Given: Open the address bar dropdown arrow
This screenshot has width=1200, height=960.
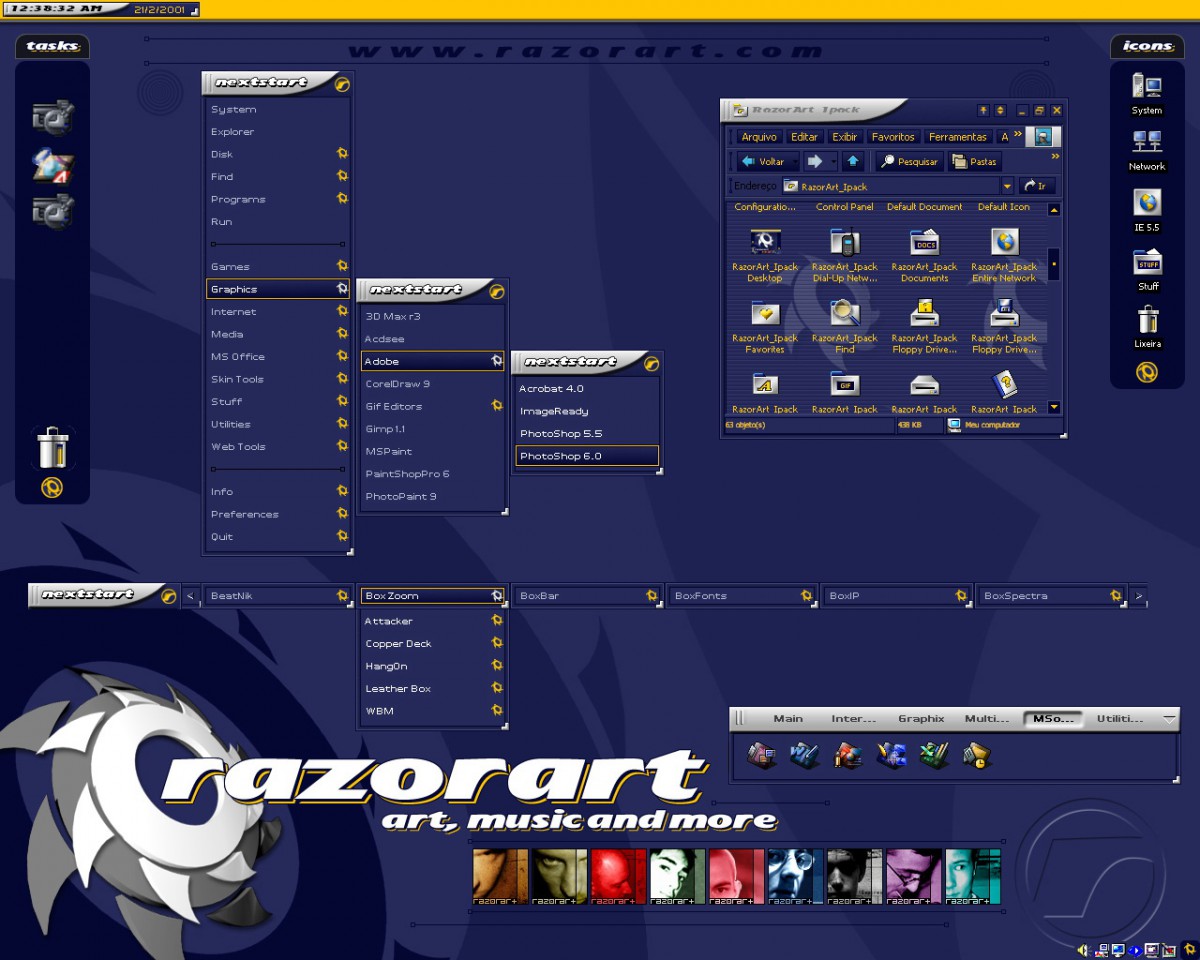Looking at the screenshot, I should point(1007,186).
